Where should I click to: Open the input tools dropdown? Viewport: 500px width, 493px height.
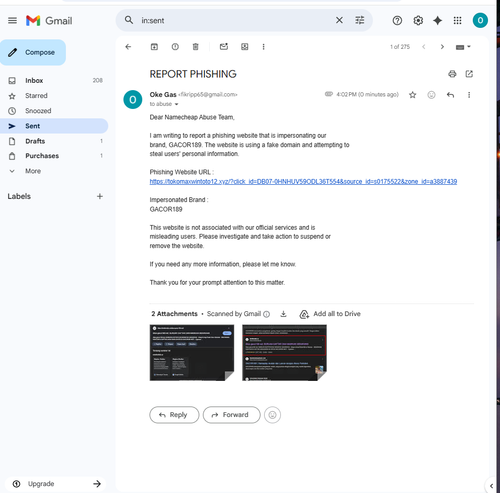(463, 47)
